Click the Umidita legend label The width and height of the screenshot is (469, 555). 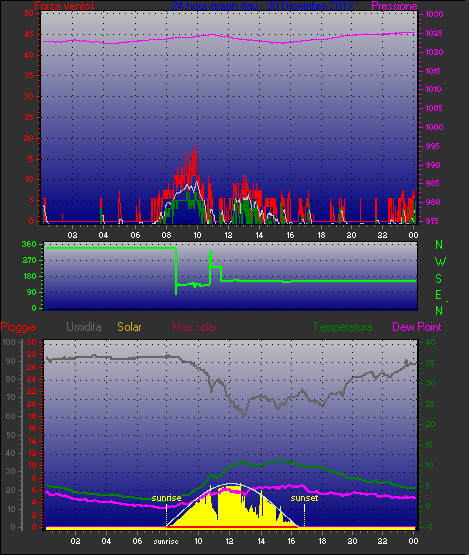(84, 327)
